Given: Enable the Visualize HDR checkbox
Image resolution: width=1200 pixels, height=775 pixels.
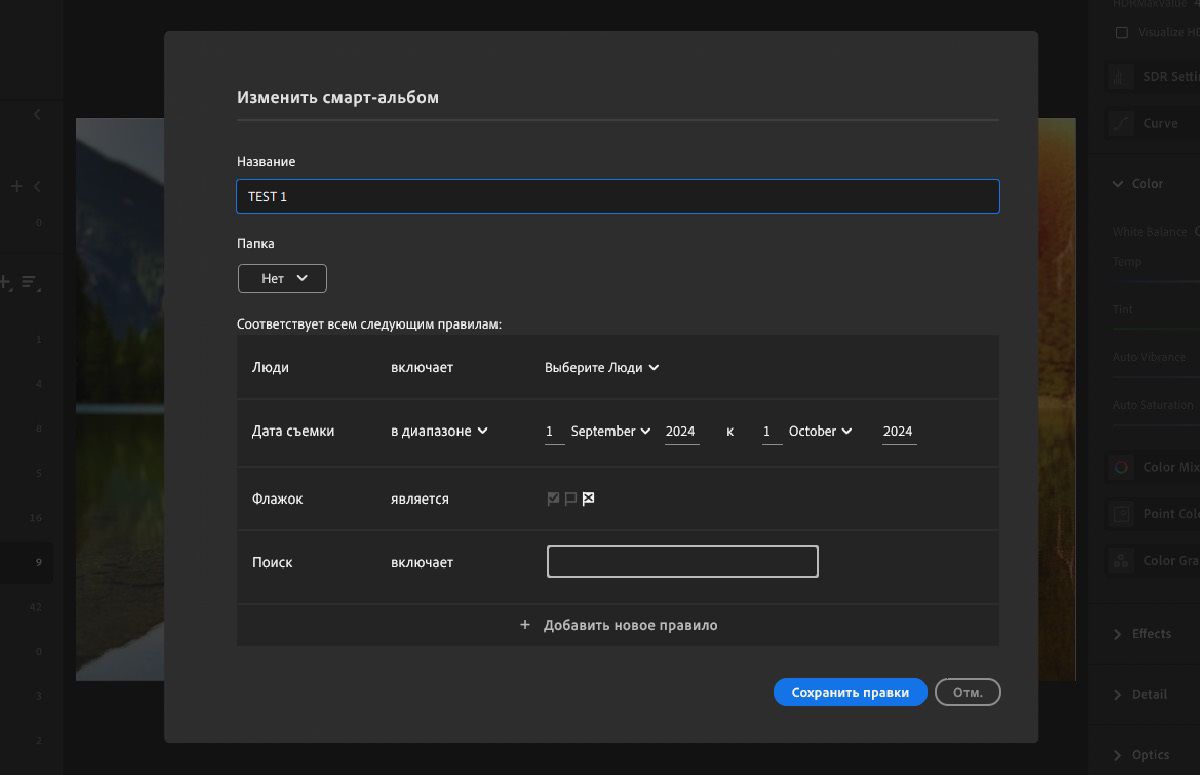Looking at the screenshot, I should 1123,32.
